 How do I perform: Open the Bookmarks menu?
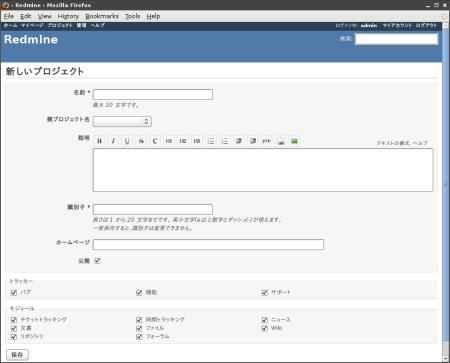102,16
